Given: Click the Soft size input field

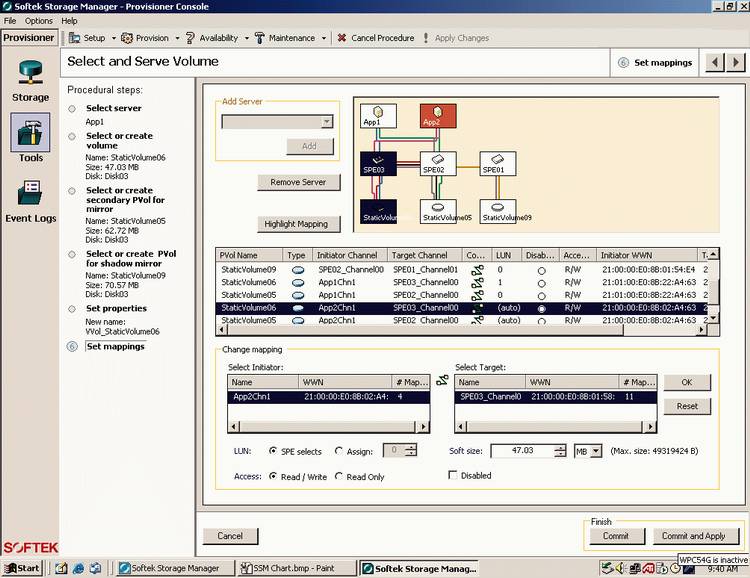Looking at the screenshot, I should point(522,451).
